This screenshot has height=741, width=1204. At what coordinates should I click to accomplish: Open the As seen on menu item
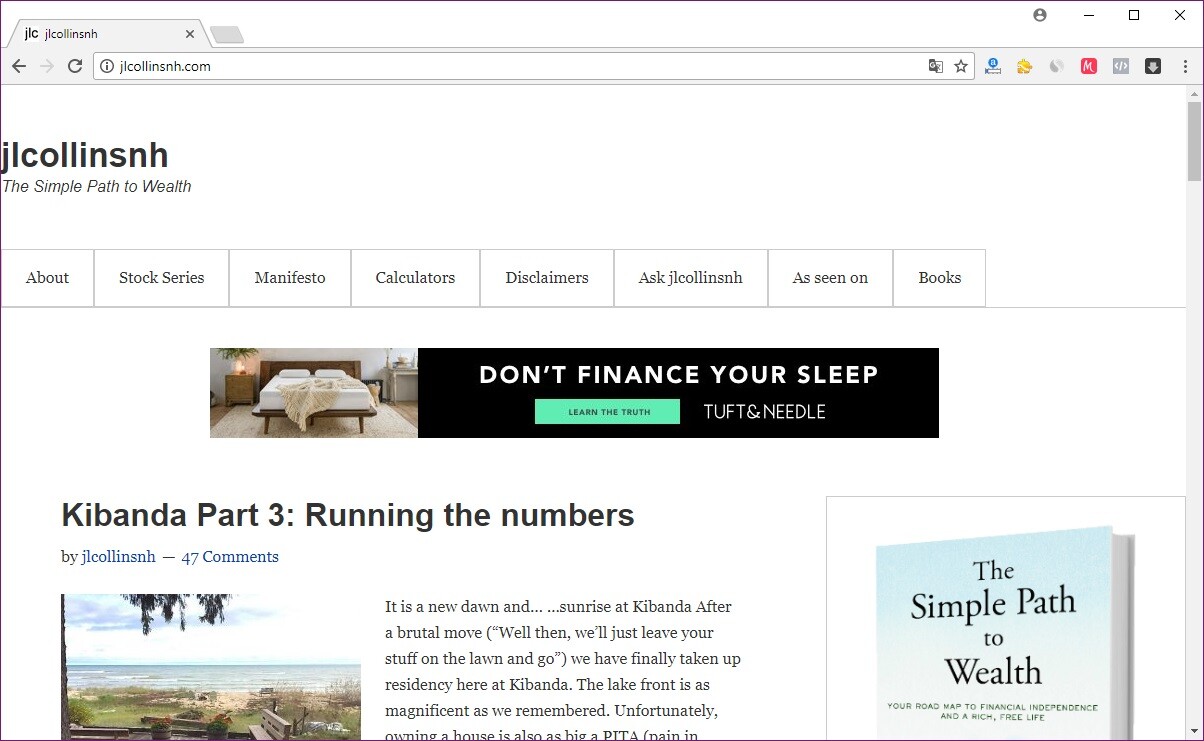830,278
